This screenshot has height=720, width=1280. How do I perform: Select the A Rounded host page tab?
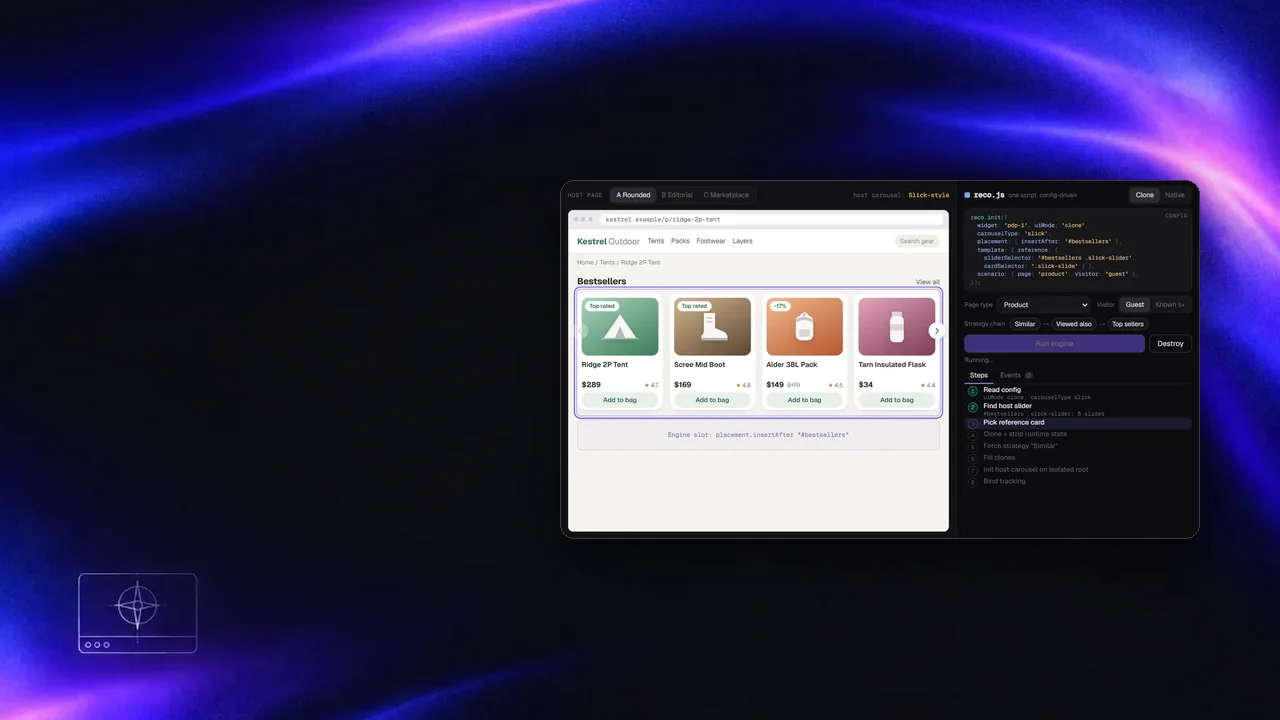point(633,195)
